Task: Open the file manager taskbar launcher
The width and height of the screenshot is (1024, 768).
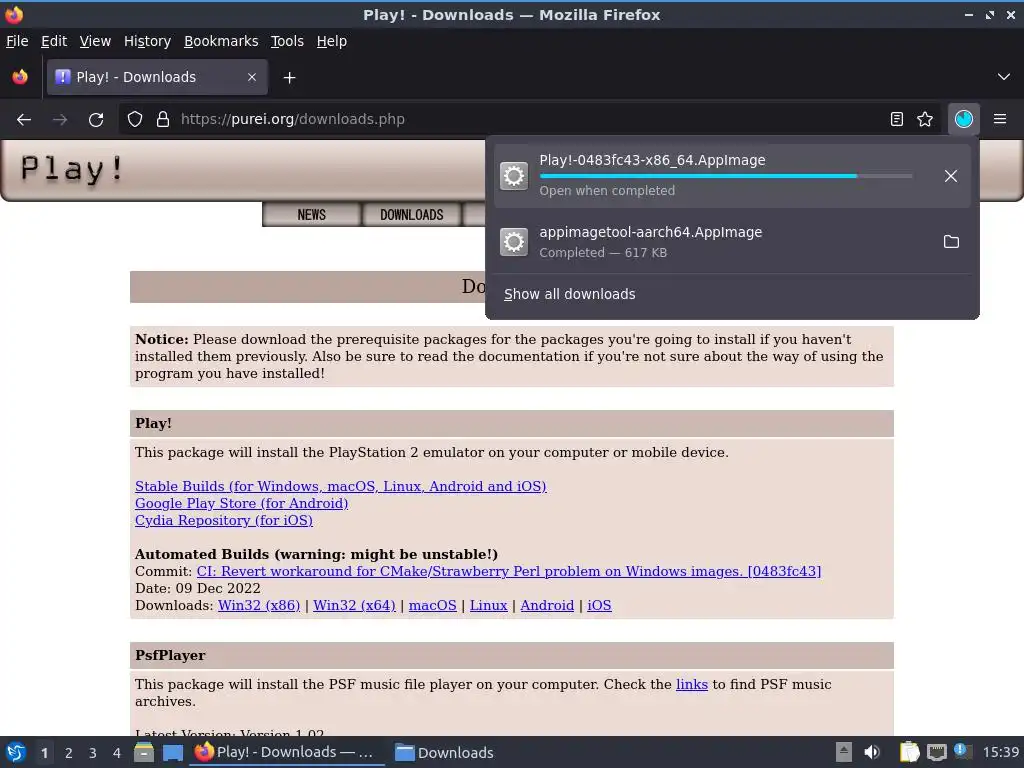Action: [144, 752]
